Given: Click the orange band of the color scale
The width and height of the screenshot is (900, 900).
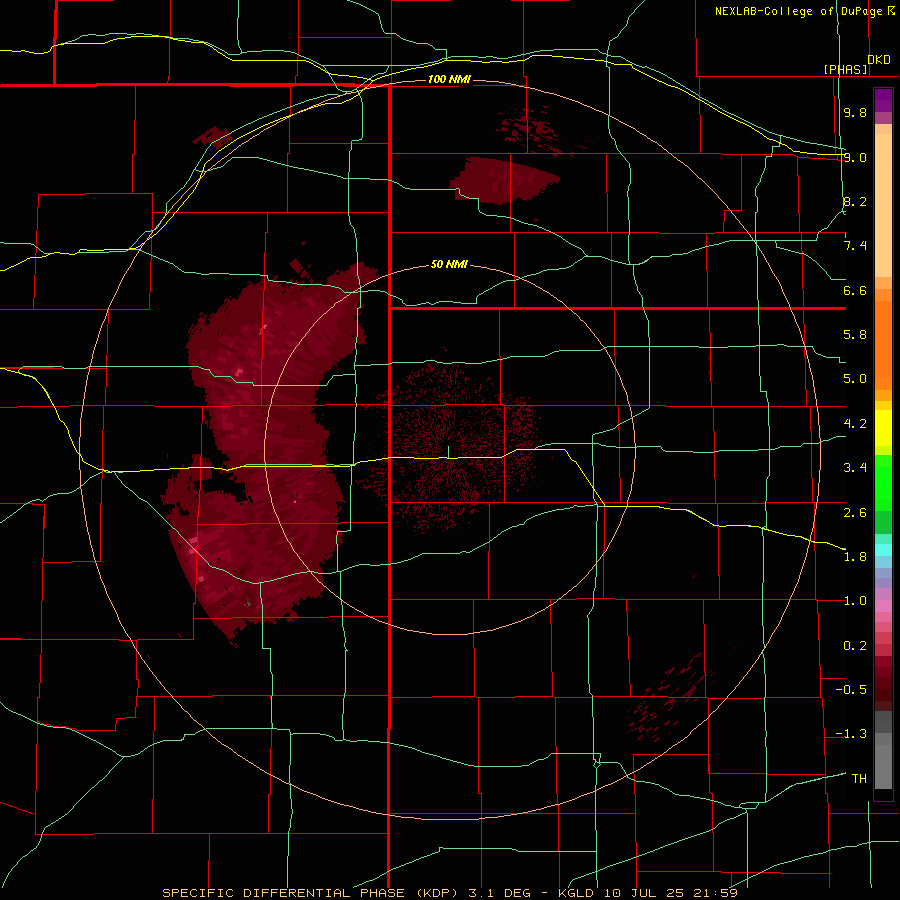Looking at the screenshot, I should click(883, 344).
